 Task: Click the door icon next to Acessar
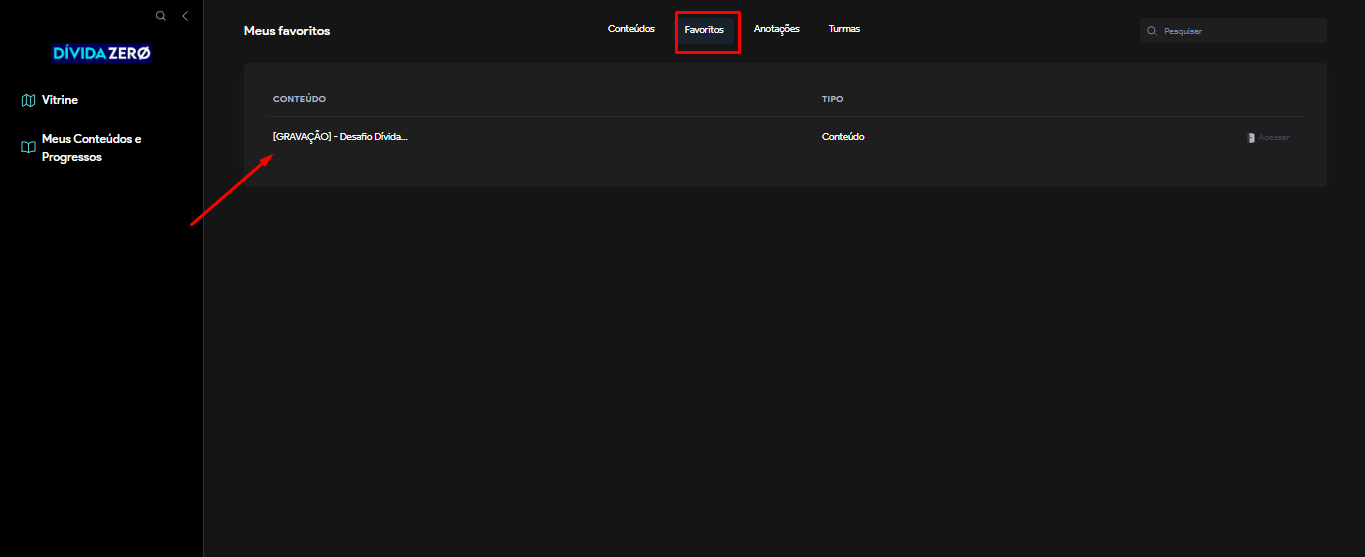pos(1251,138)
